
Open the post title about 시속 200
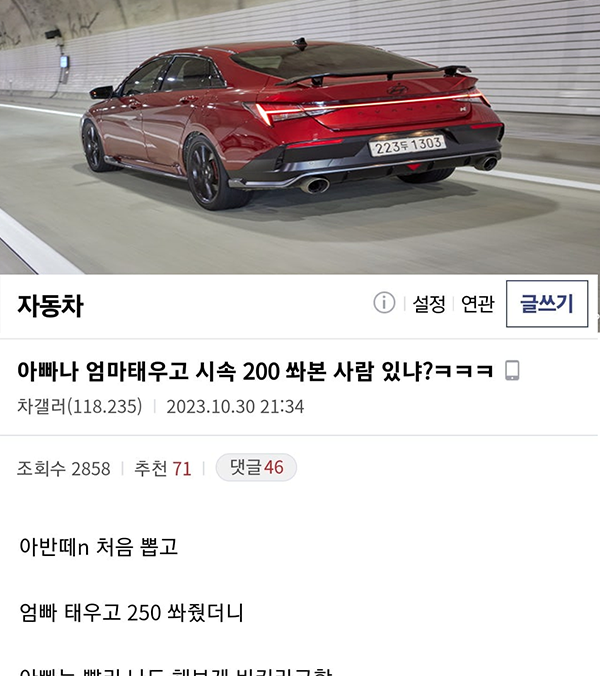click(255, 371)
